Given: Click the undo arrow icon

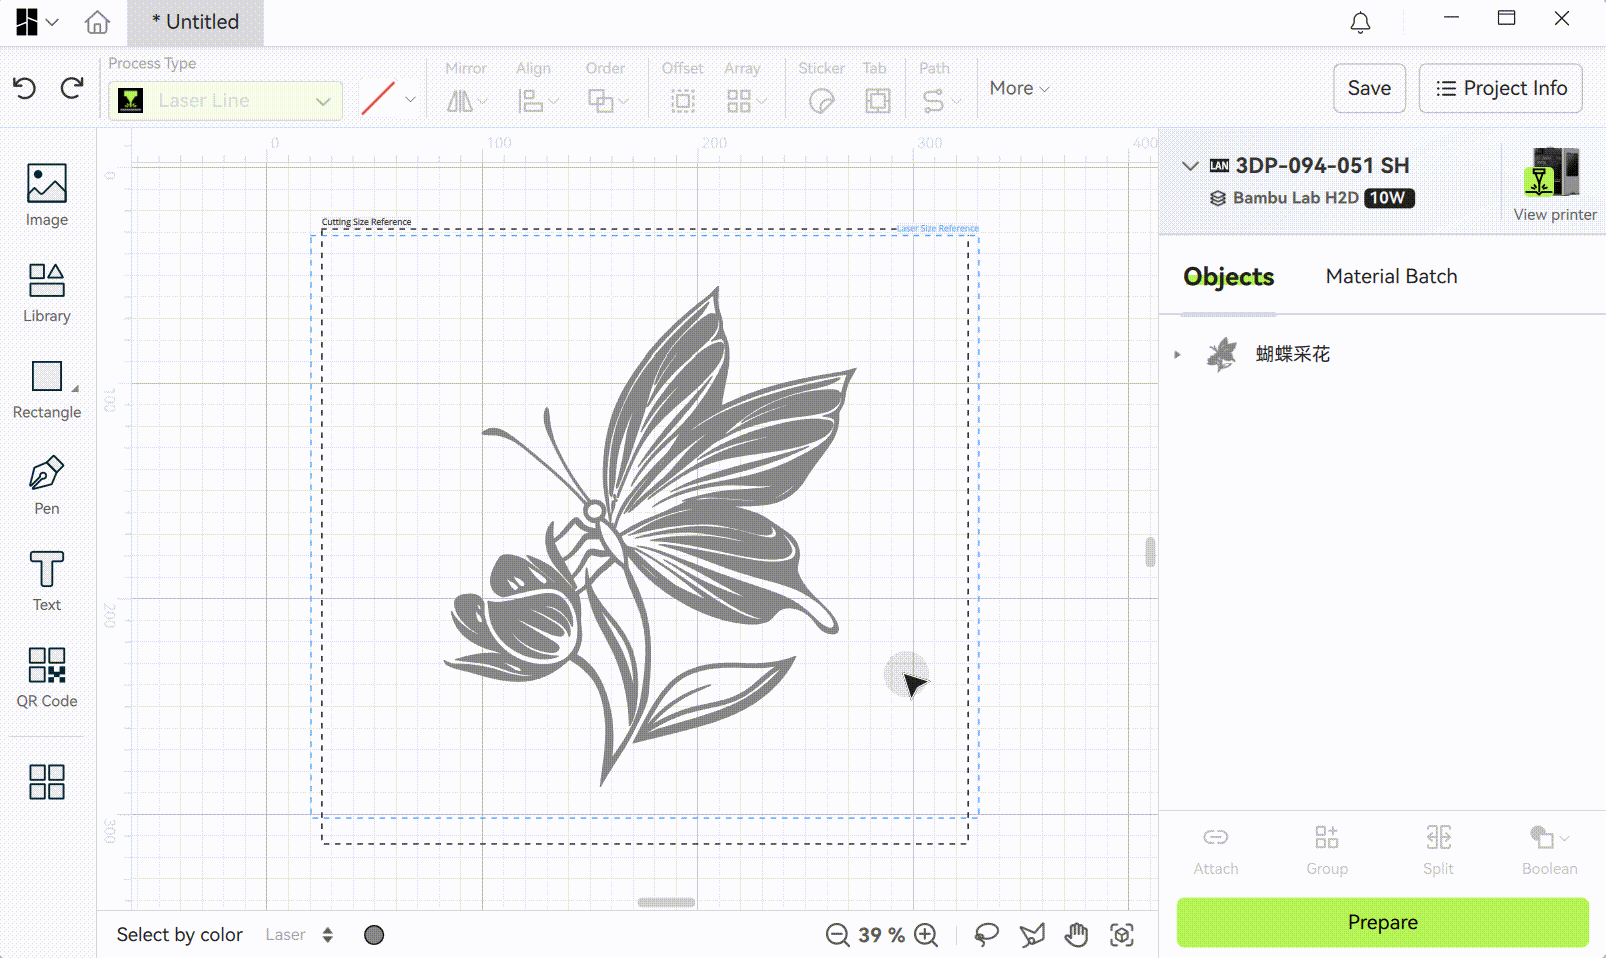Looking at the screenshot, I should [25, 89].
